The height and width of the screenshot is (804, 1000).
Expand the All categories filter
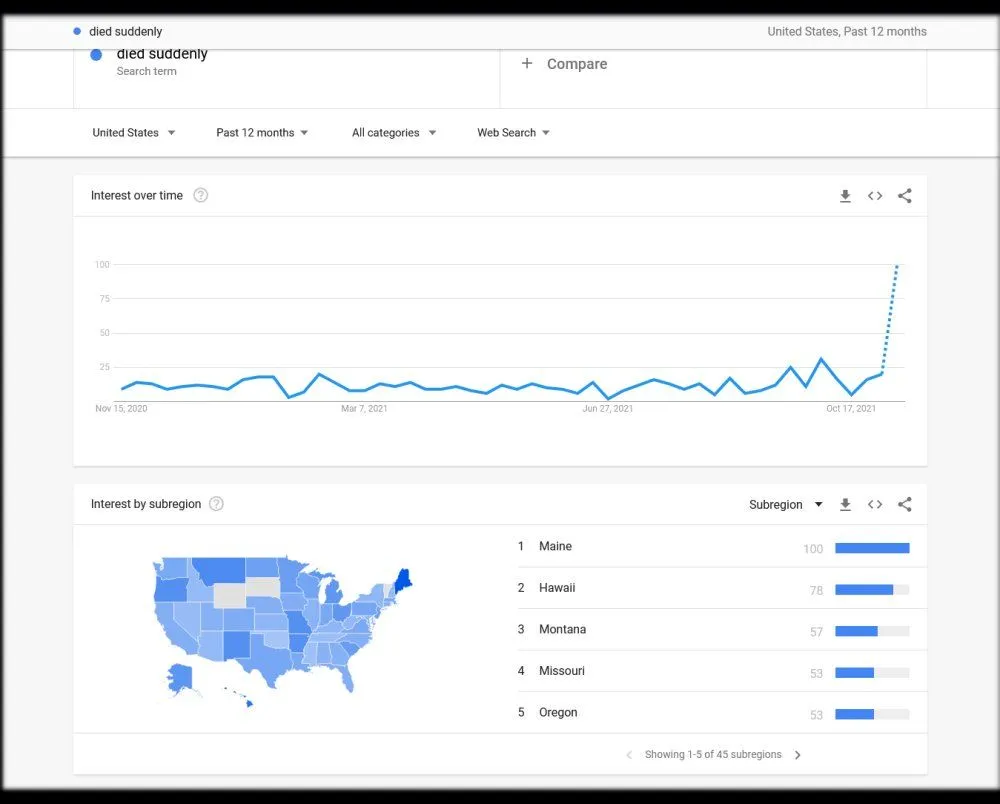[x=394, y=133]
